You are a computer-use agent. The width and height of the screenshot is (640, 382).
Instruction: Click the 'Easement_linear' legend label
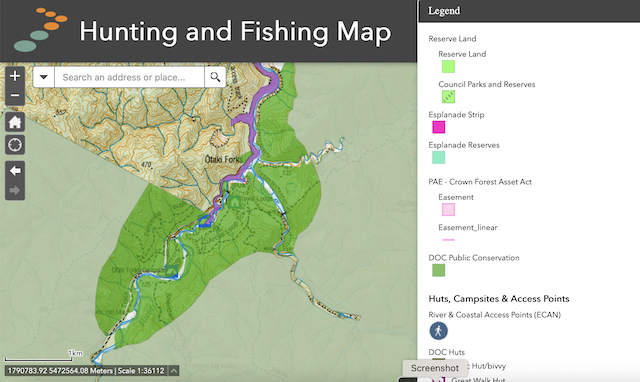coord(468,227)
